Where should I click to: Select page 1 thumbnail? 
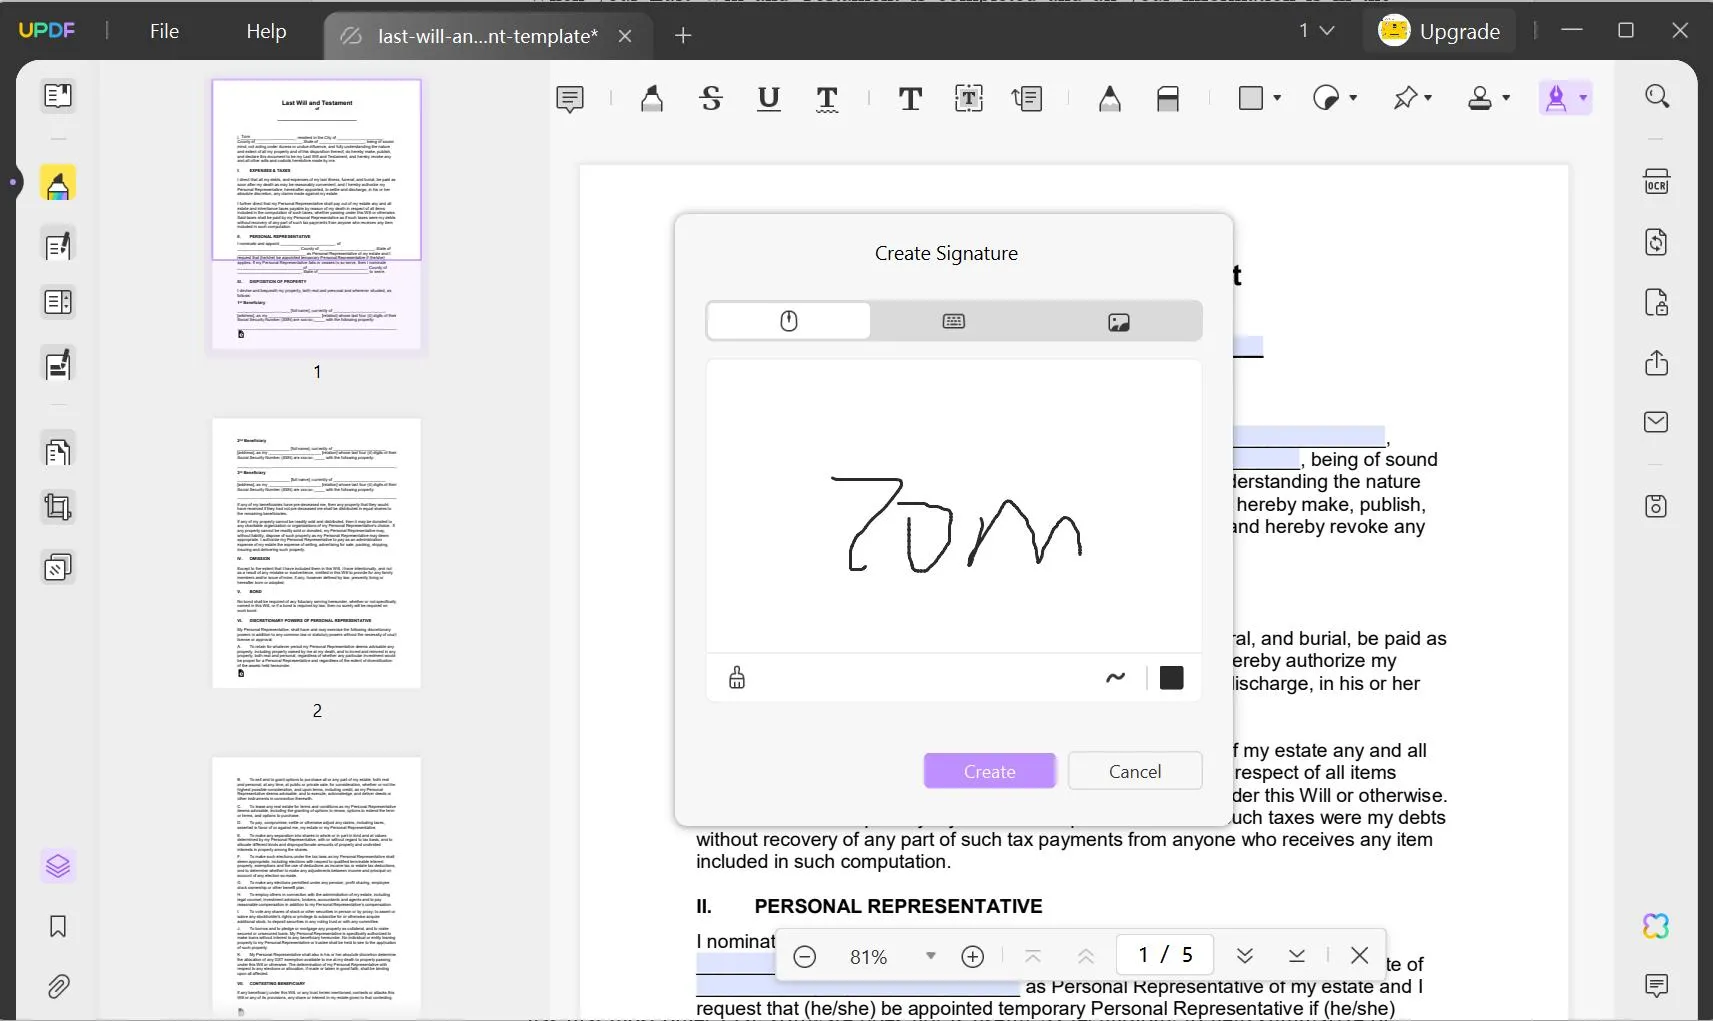click(x=317, y=214)
